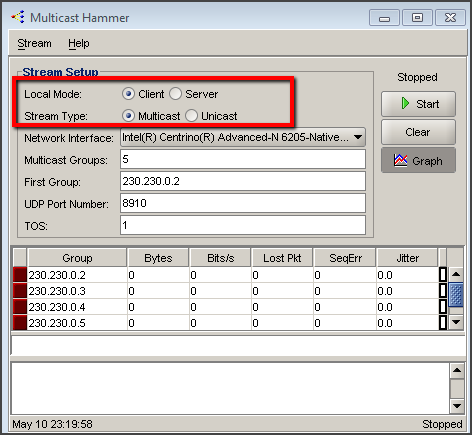
Task: Click the blue scrollbar thumb in group table
Action: click(x=456, y=294)
